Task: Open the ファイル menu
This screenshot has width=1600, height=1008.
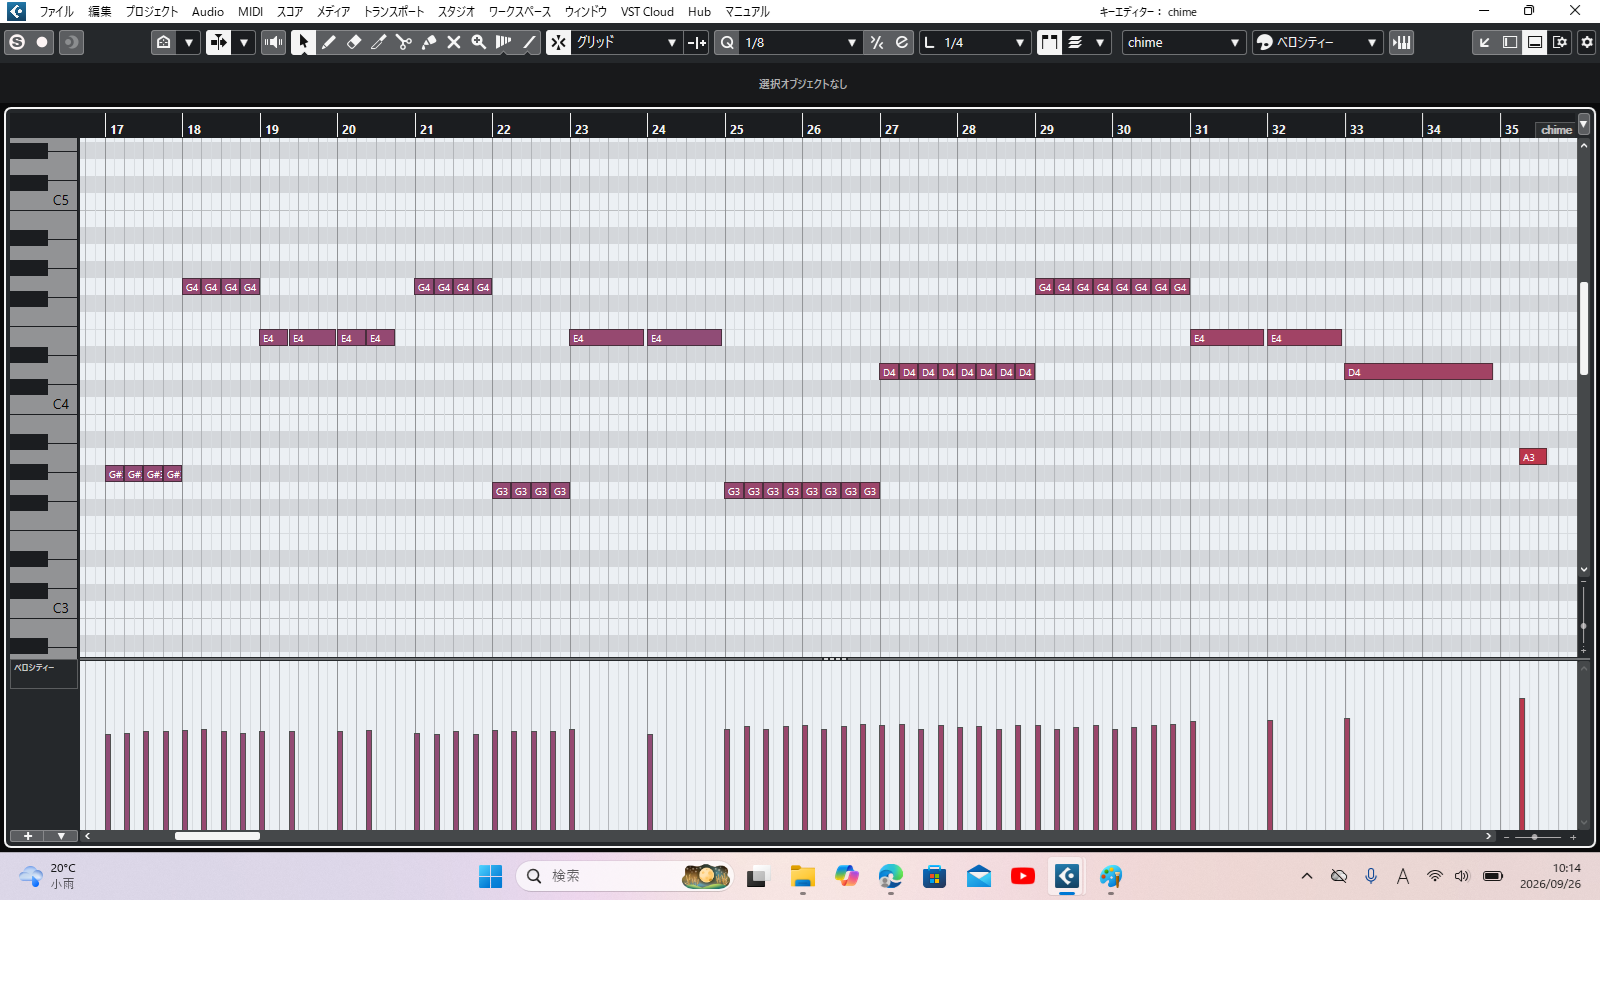Action: [x=56, y=12]
